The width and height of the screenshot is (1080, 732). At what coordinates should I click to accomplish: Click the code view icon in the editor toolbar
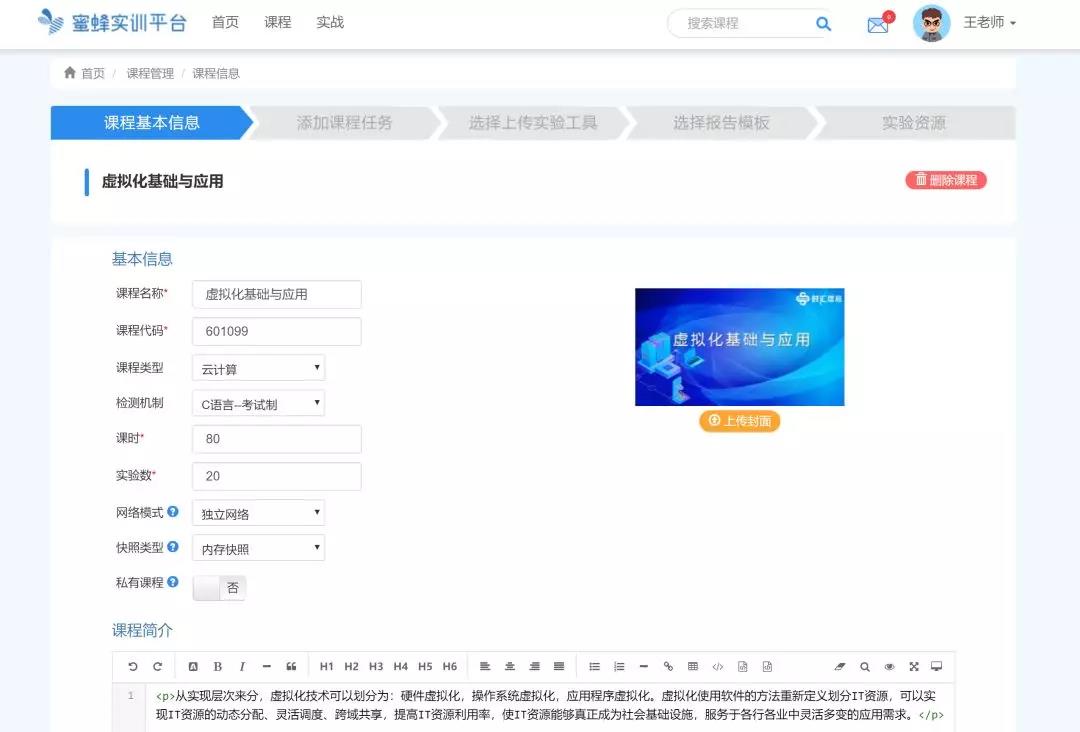pos(716,666)
